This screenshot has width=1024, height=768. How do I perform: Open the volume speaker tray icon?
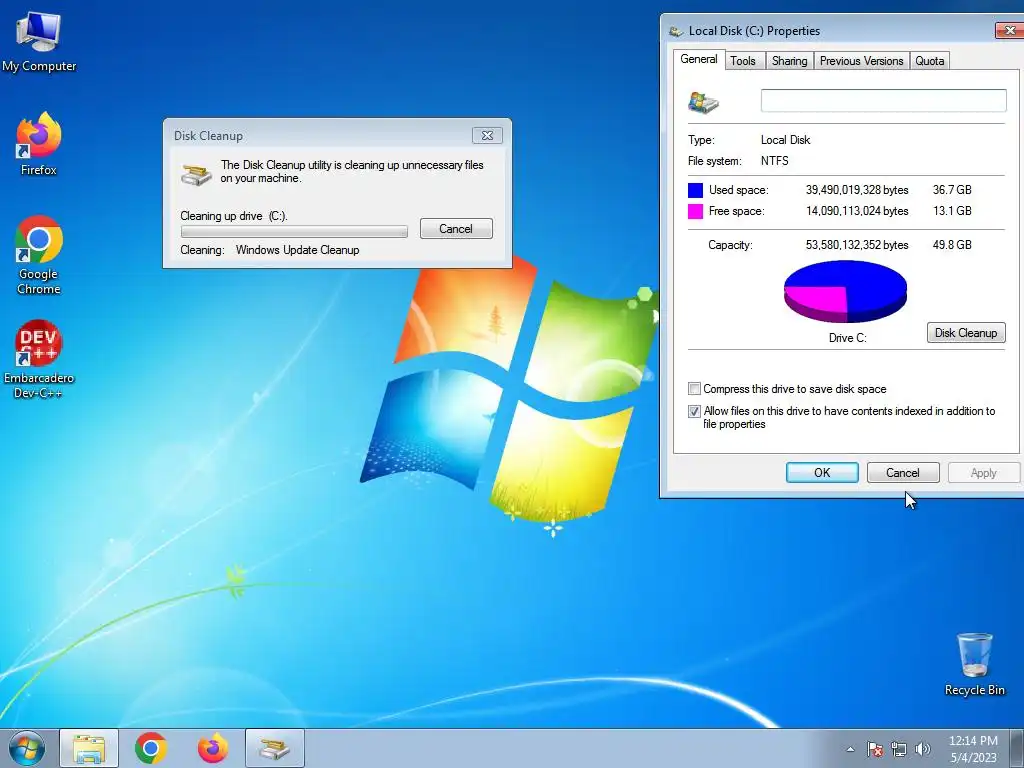pyautogui.click(x=923, y=749)
